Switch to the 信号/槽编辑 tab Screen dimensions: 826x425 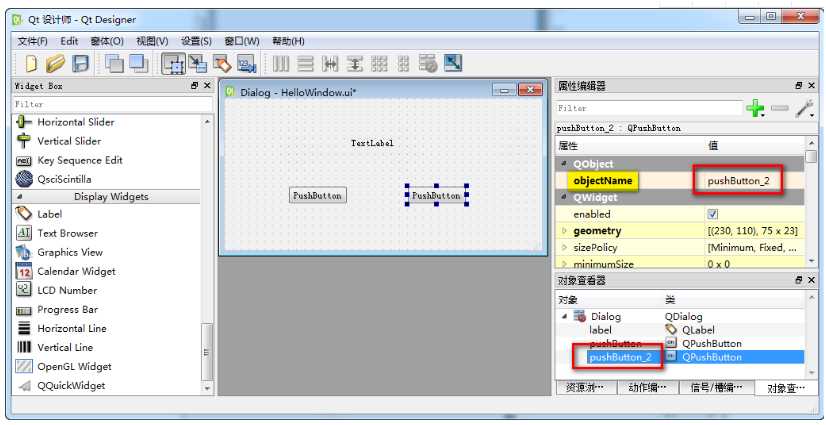pyautogui.click(x=714, y=388)
